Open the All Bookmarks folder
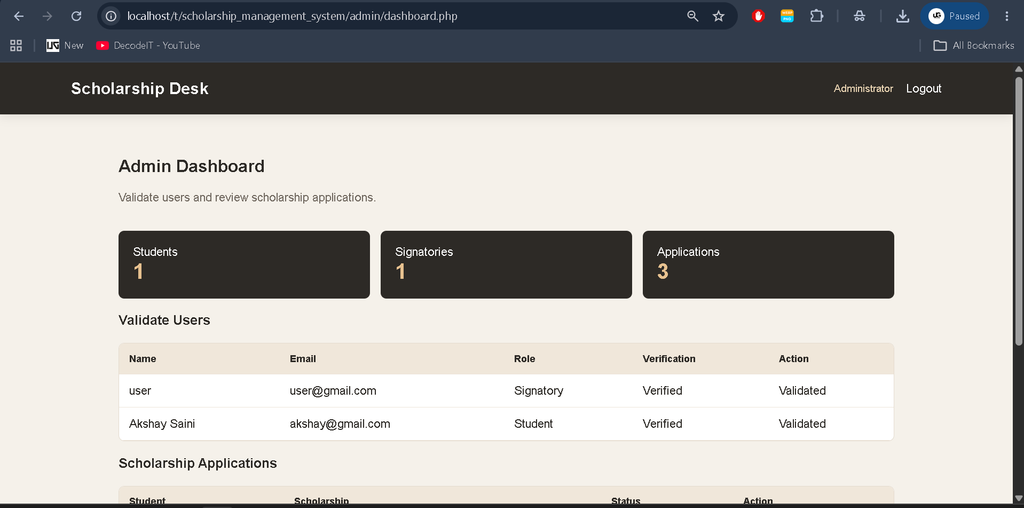 coord(974,45)
